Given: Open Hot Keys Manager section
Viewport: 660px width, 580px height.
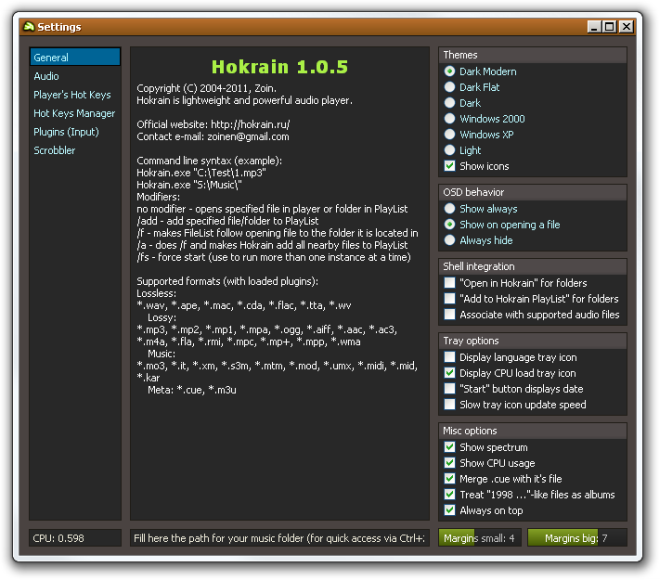Looking at the screenshot, I should pos(74,114).
